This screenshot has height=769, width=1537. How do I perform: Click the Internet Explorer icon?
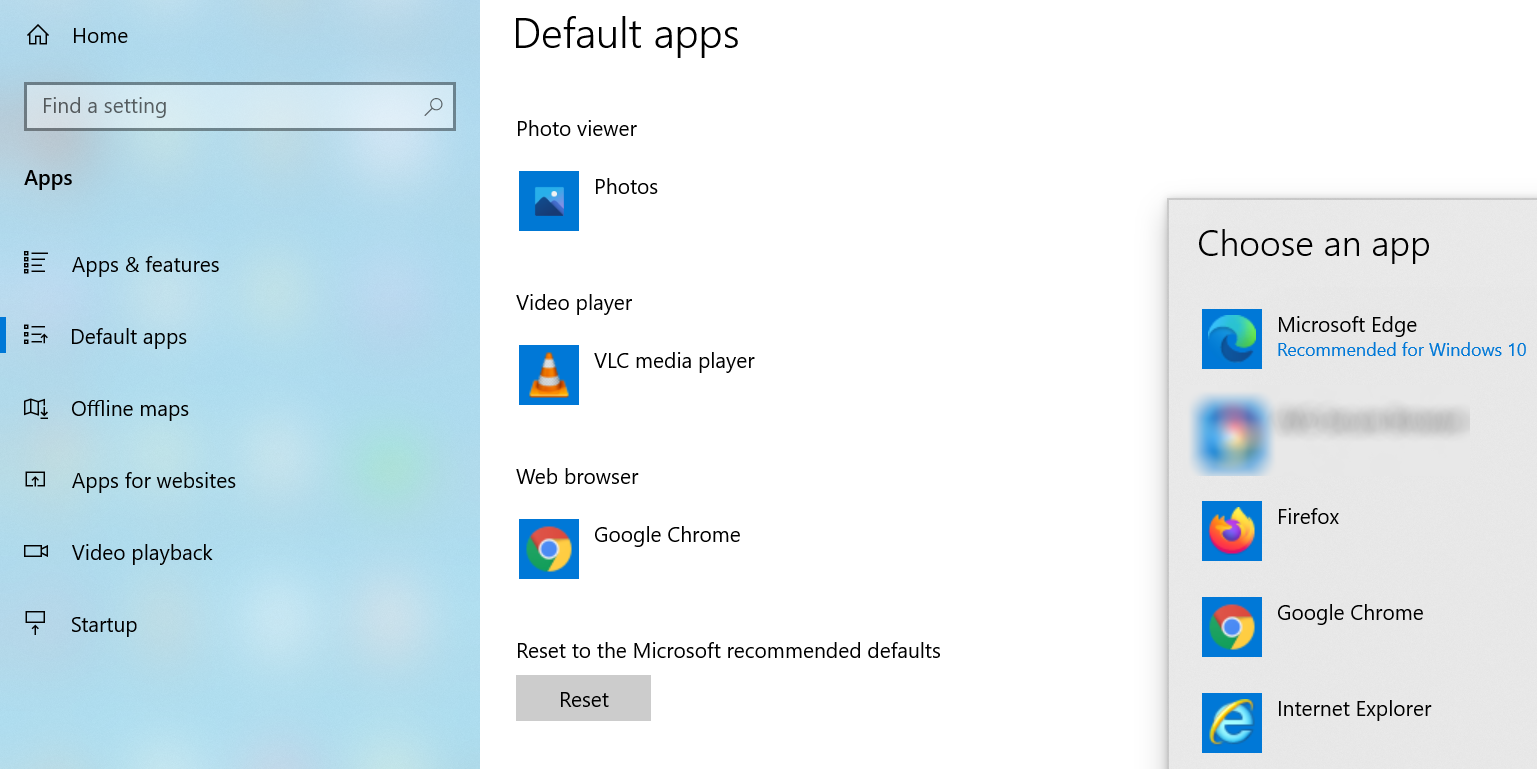[1231, 723]
